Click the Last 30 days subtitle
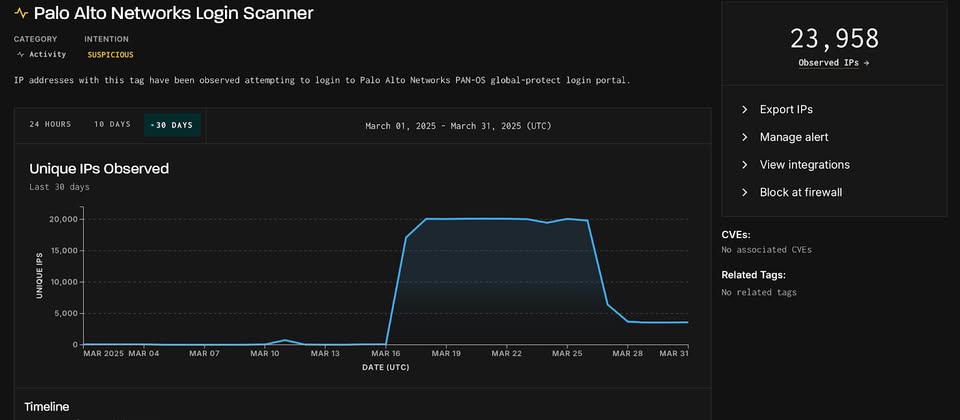 (x=59, y=187)
